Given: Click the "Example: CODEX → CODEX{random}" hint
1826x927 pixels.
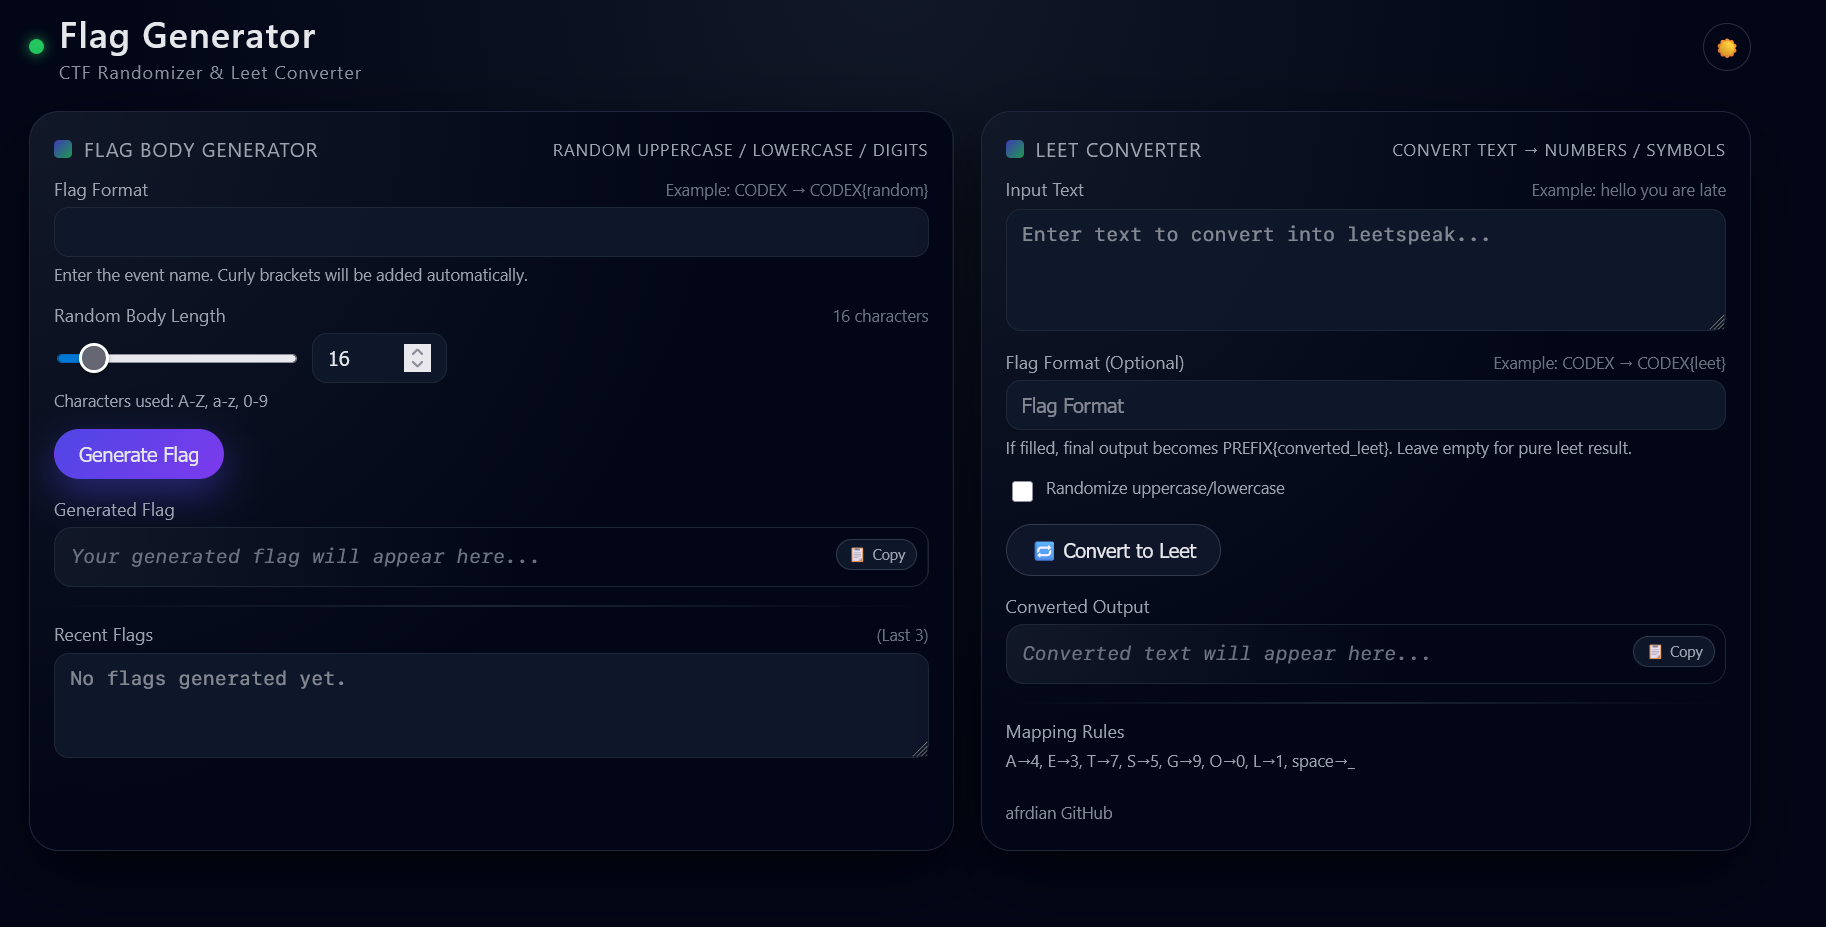Looking at the screenshot, I should (x=797, y=190).
